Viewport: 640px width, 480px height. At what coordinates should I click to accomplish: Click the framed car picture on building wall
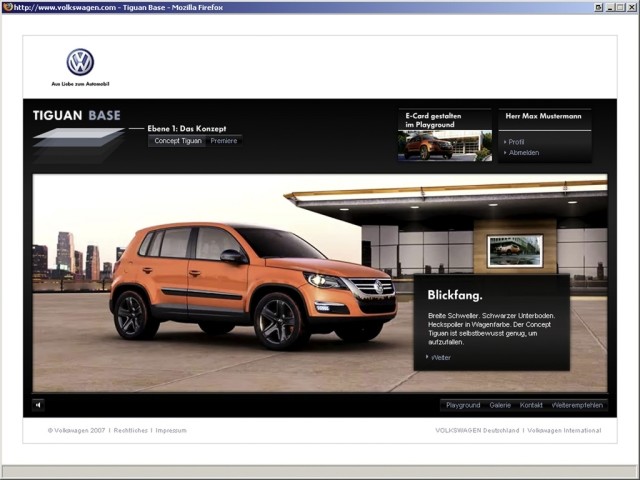click(515, 251)
